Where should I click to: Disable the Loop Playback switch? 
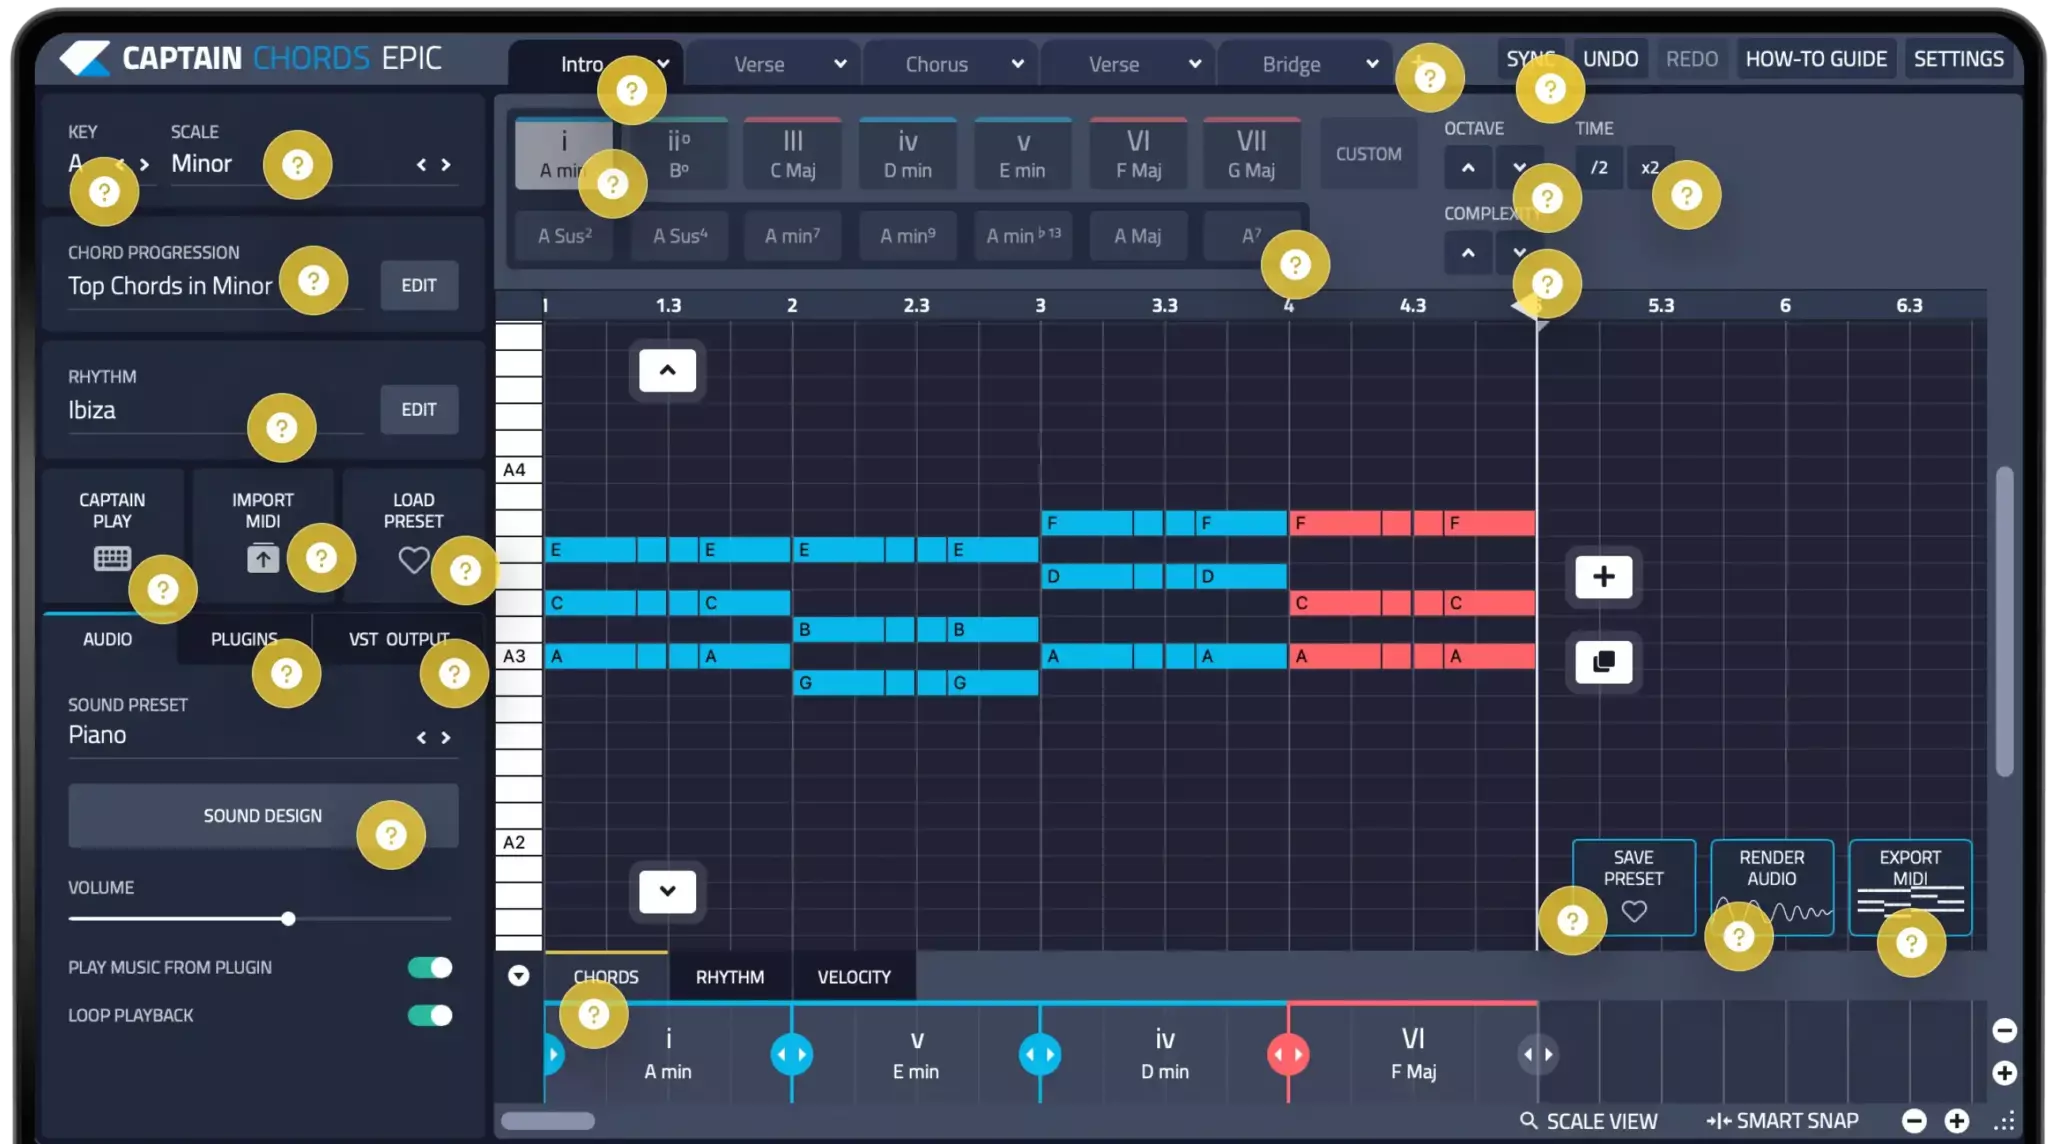(x=430, y=1015)
